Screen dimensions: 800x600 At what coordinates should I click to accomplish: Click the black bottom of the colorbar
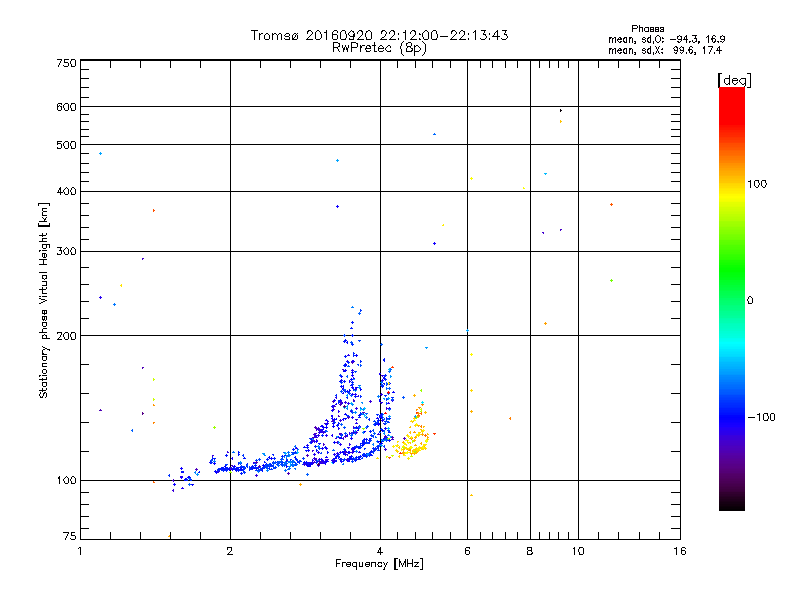point(732,503)
